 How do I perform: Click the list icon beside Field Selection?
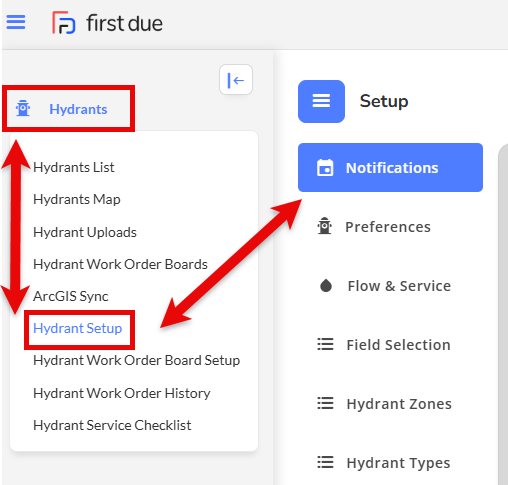(x=325, y=344)
